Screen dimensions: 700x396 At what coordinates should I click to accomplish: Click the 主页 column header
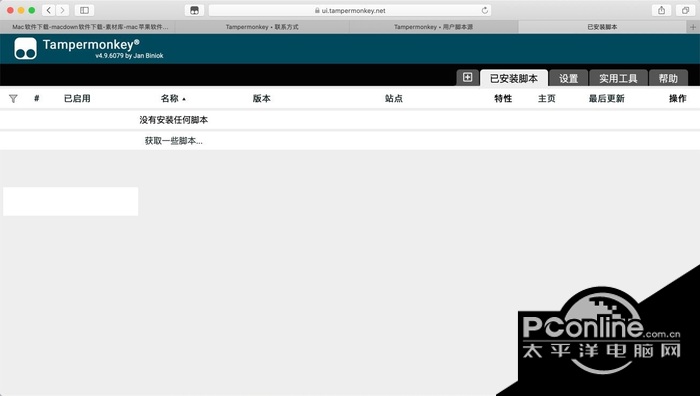tap(546, 98)
